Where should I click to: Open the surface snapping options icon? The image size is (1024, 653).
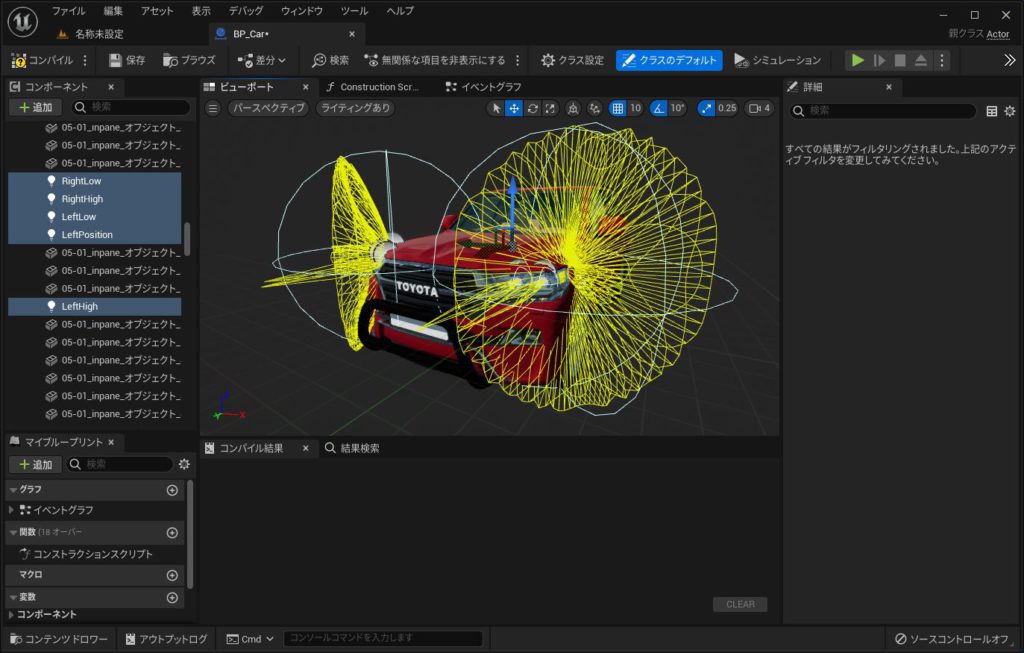pyautogui.click(x=594, y=108)
